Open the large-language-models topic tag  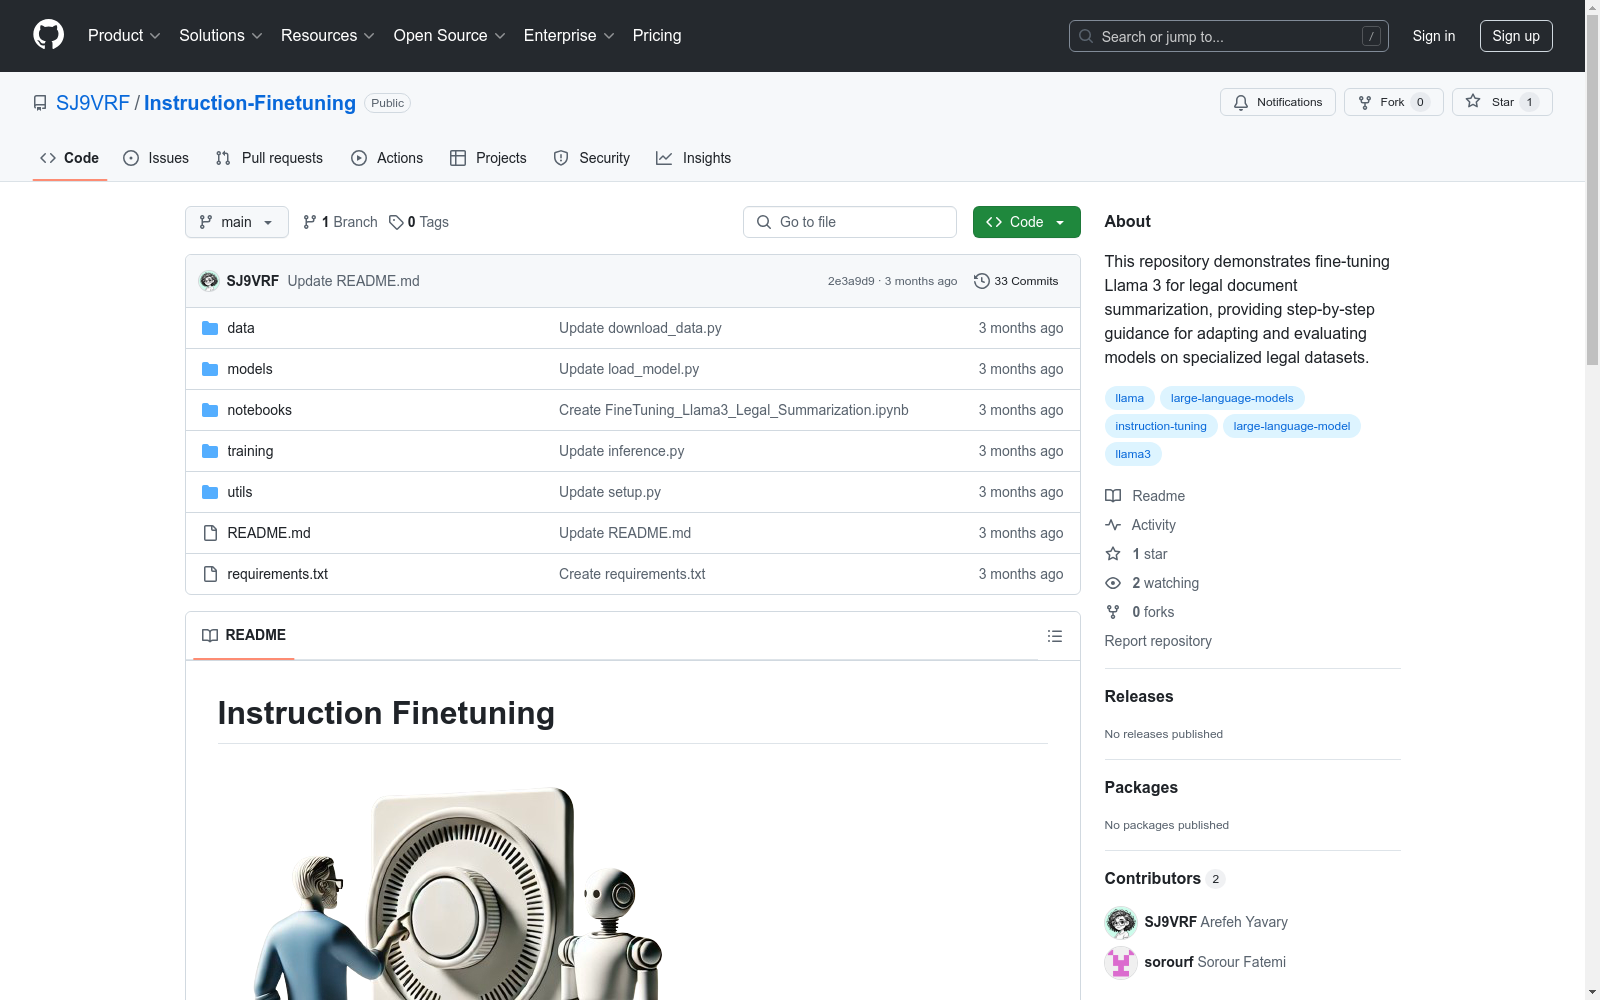pyautogui.click(x=1232, y=398)
